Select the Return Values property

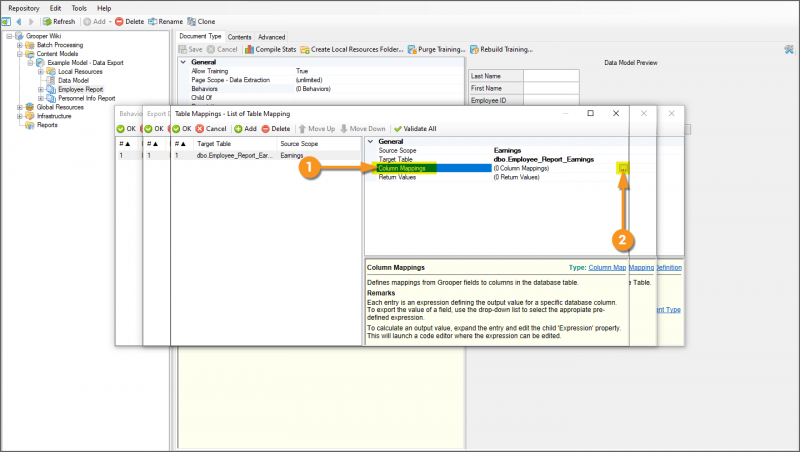(397, 177)
